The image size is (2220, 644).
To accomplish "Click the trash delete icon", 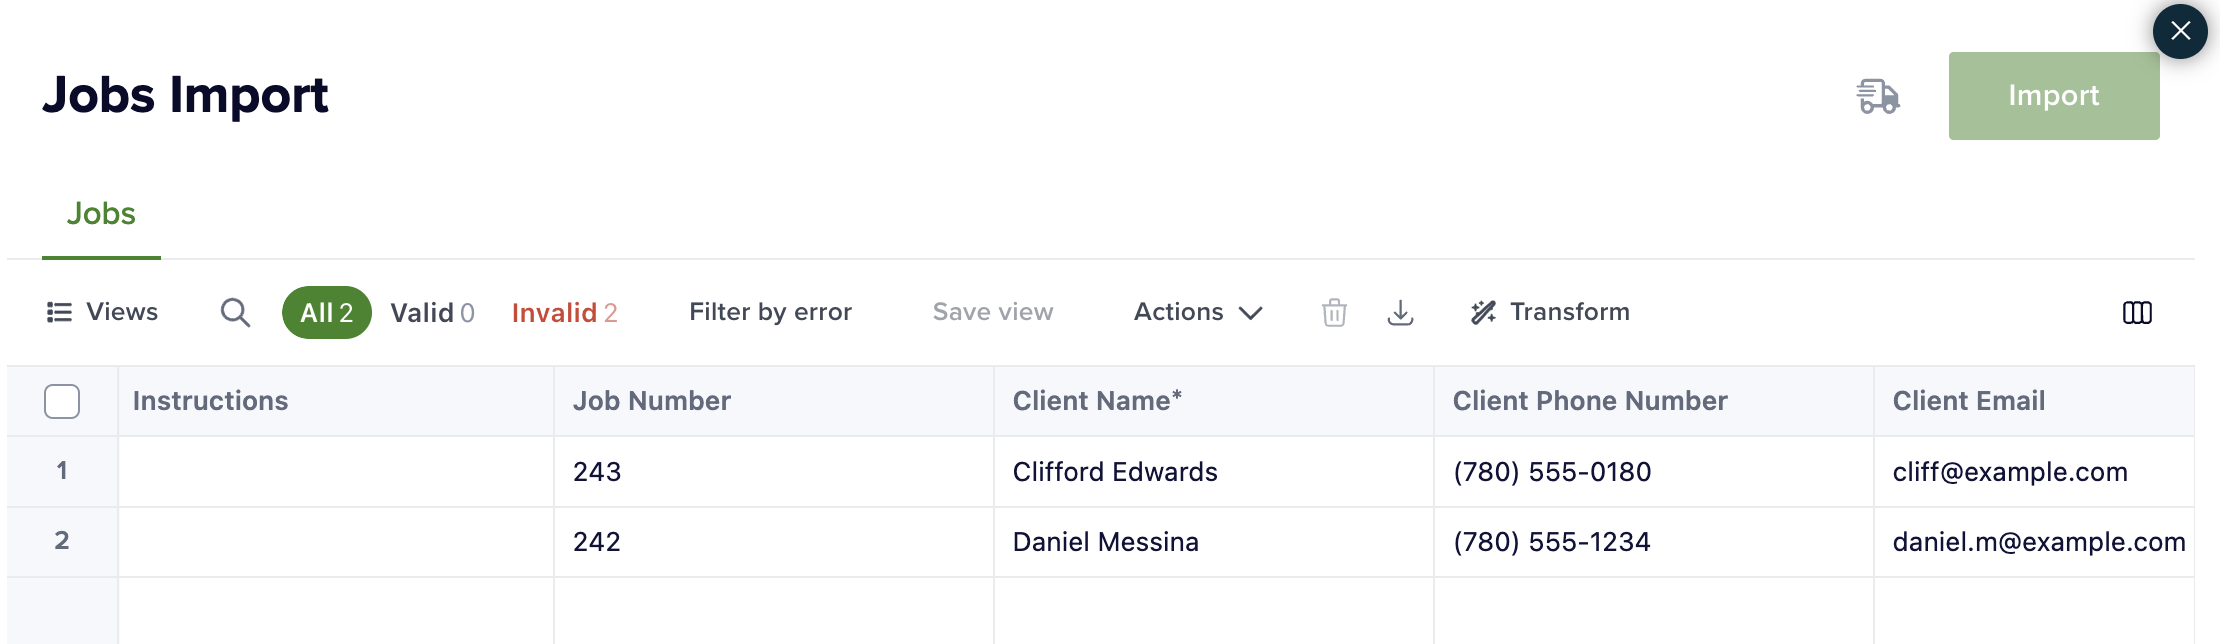I will pyautogui.click(x=1334, y=313).
